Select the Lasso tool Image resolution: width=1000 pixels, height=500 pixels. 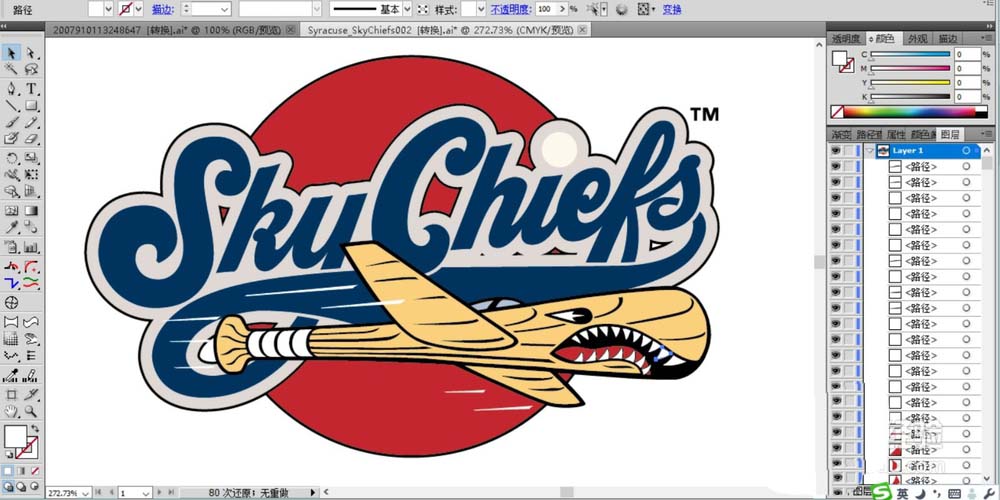tap(31, 70)
